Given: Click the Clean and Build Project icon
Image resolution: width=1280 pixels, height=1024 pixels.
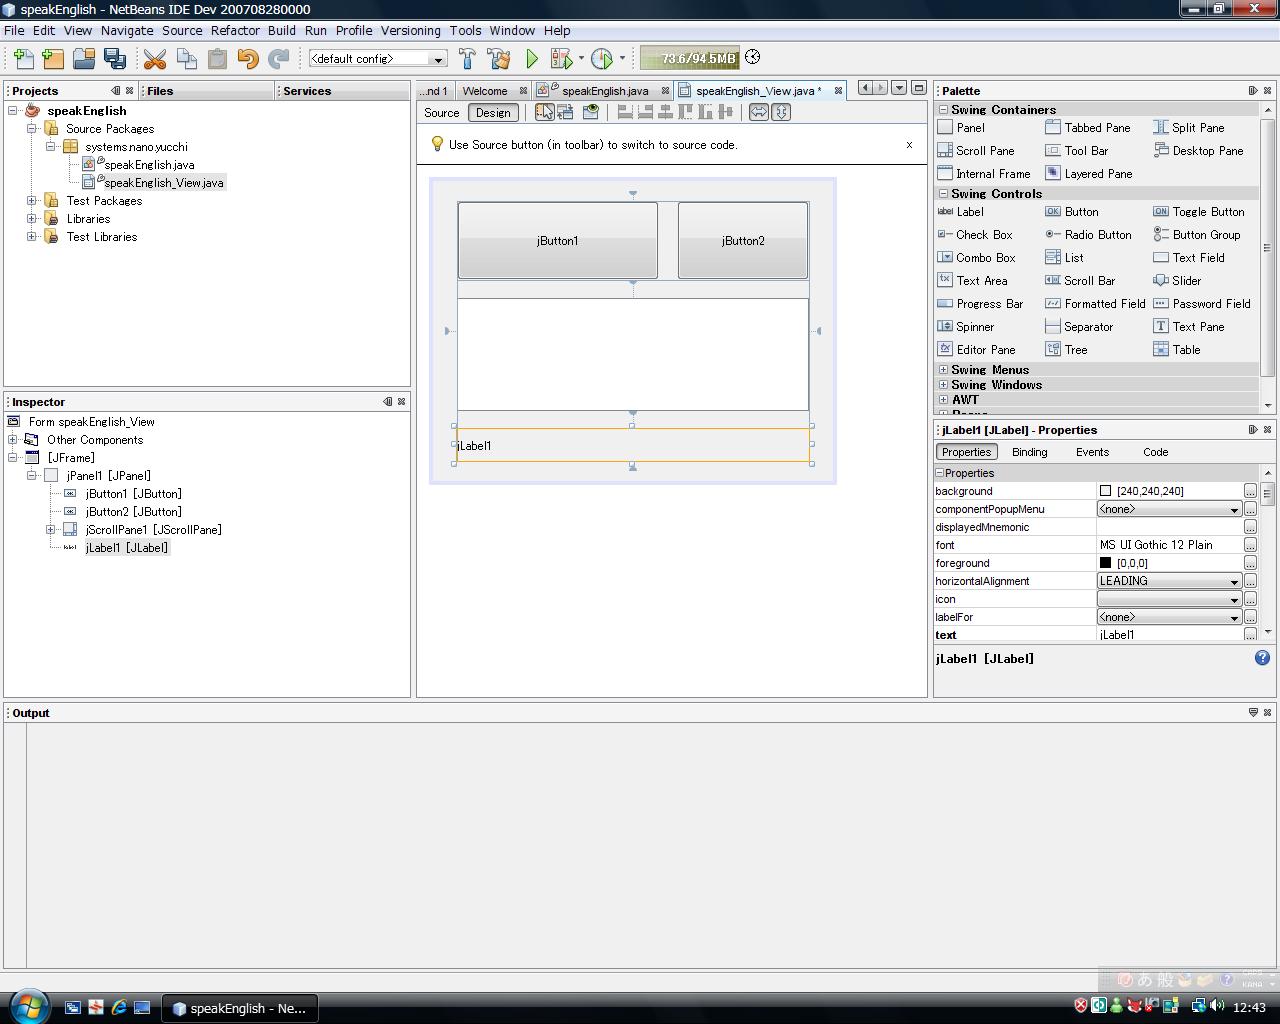Looking at the screenshot, I should click(498, 59).
